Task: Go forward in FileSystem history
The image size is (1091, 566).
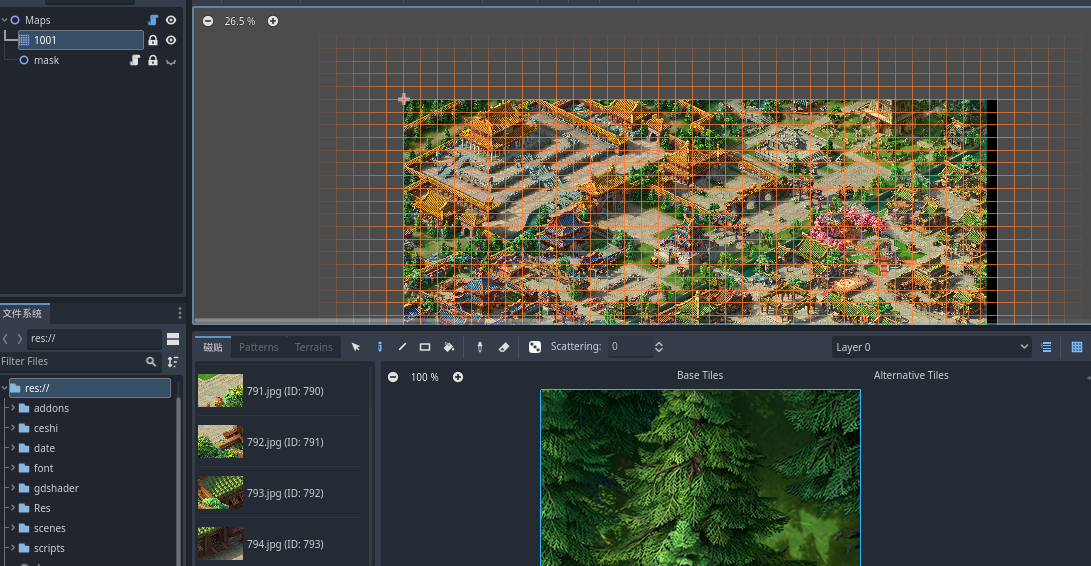Action: pyautogui.click(x=19, y=338)
